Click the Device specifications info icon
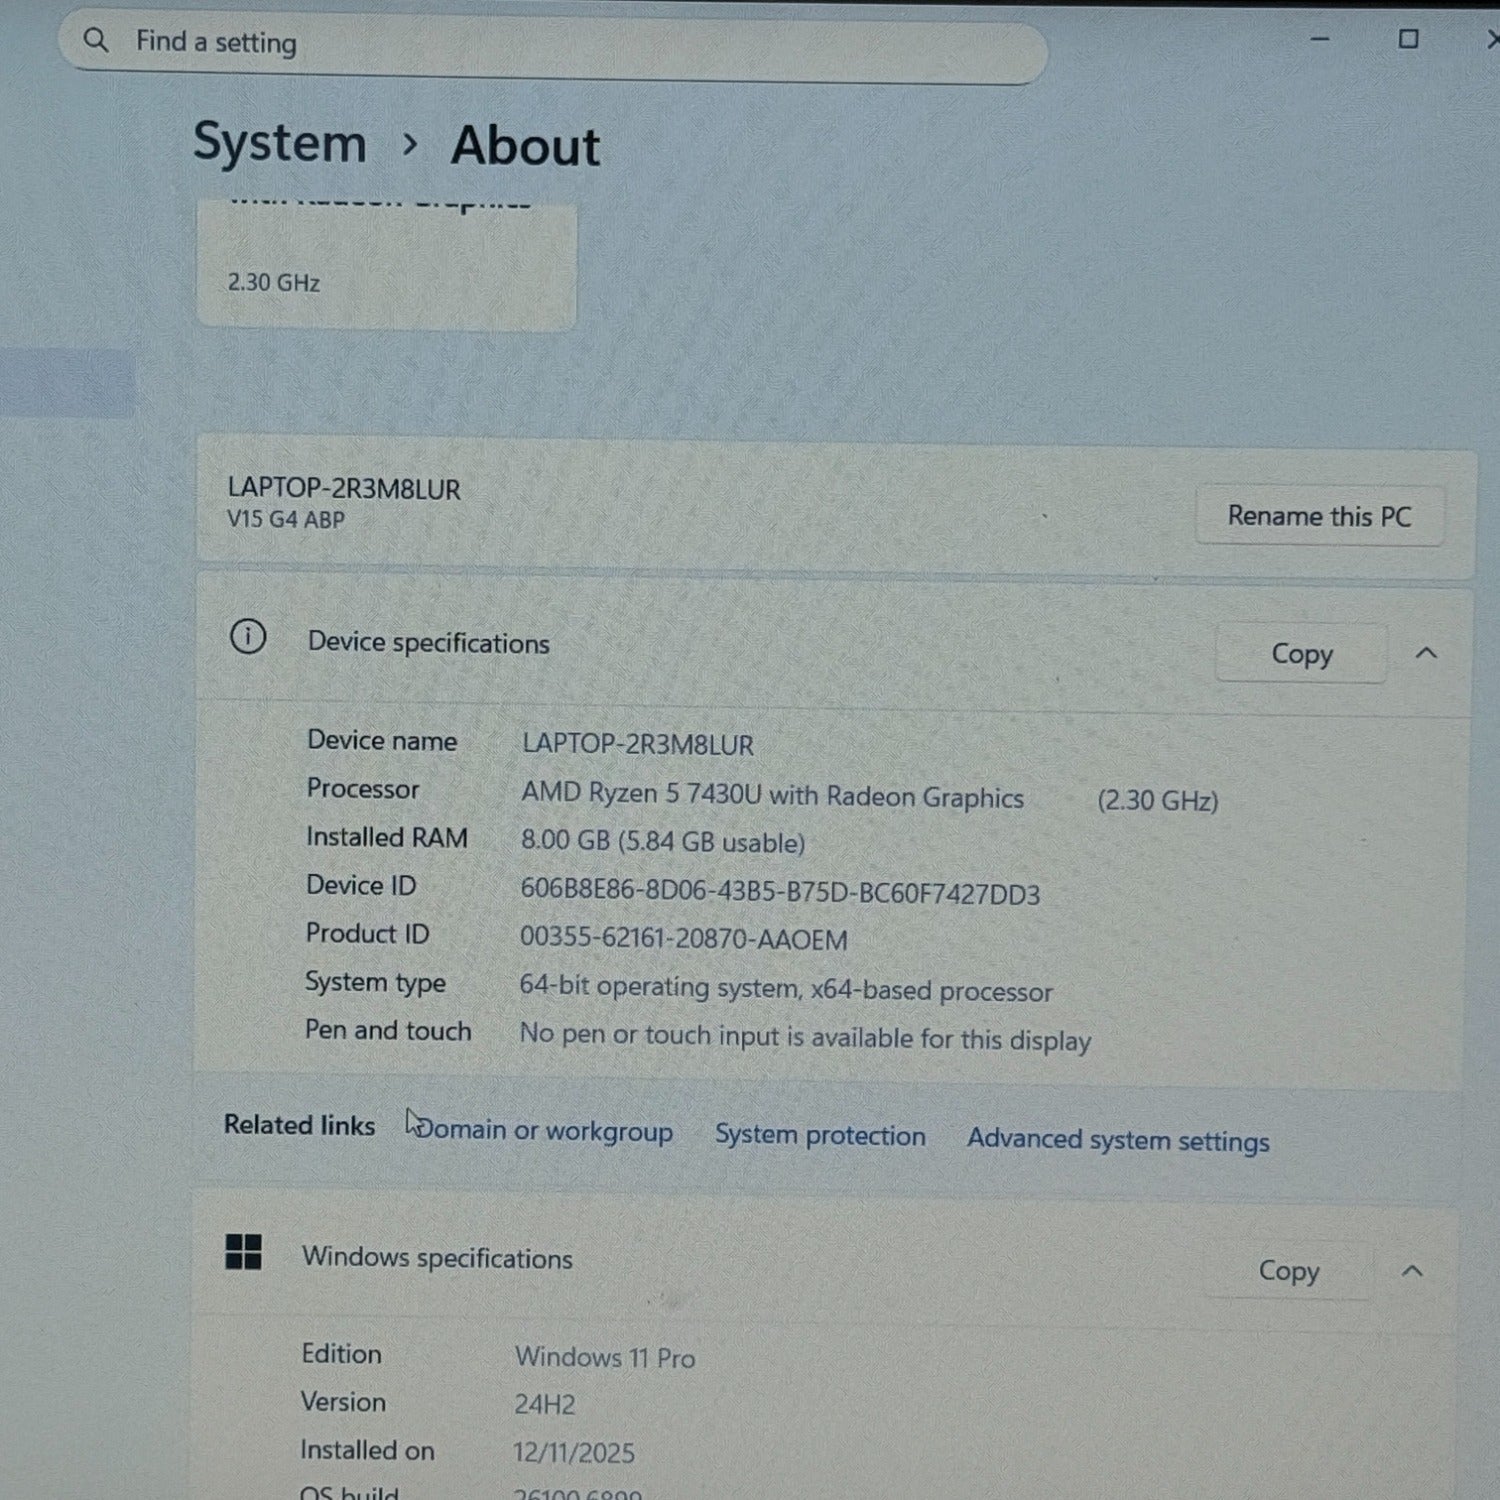 point(248,637)
